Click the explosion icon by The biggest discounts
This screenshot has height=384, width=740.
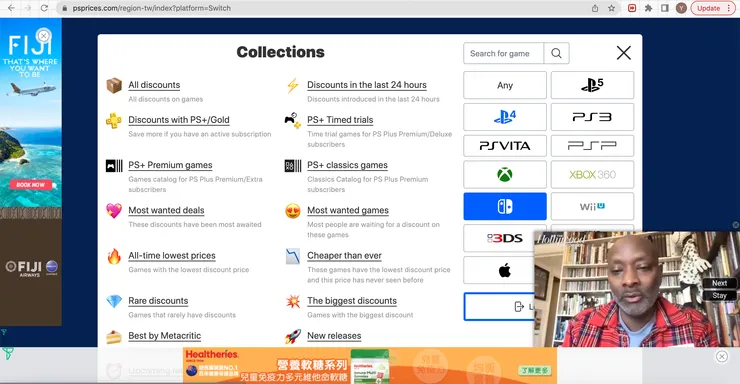293,301
